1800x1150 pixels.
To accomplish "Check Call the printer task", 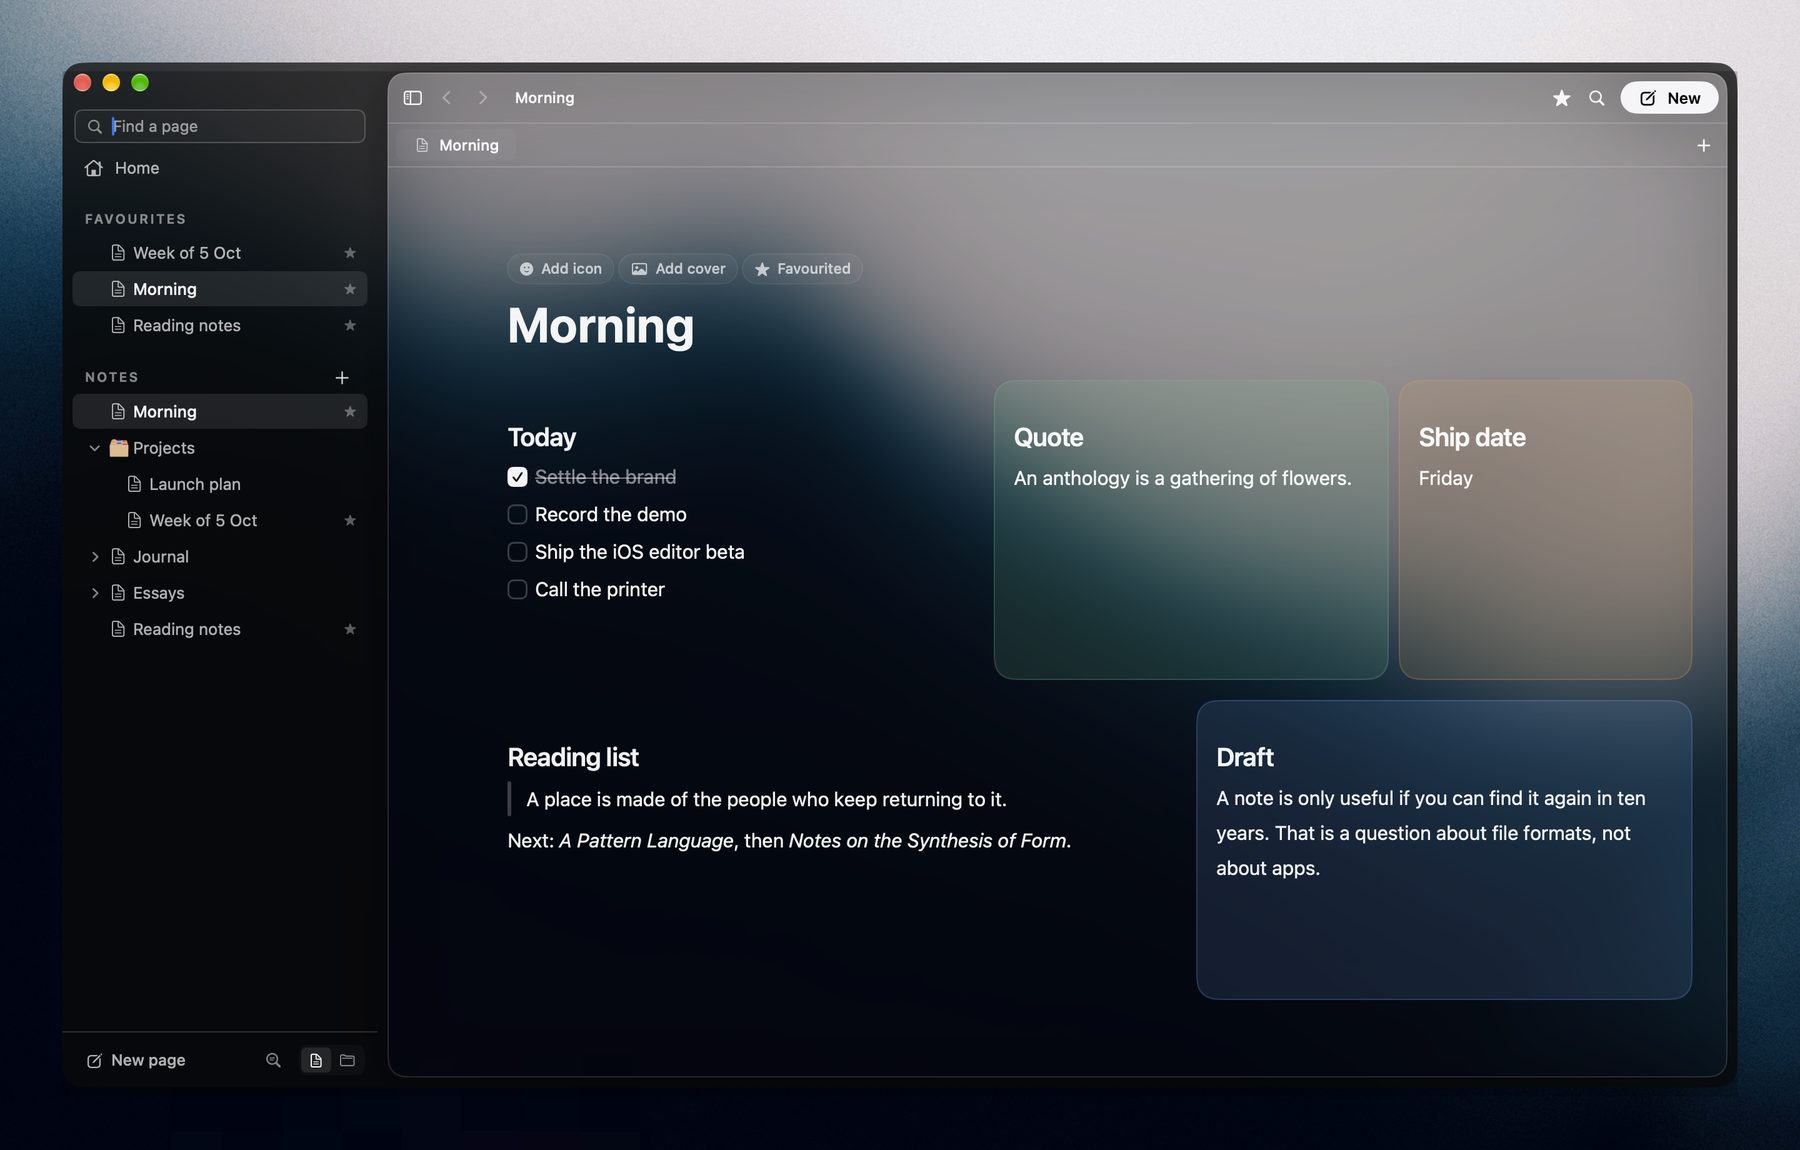I will point(517,590).
